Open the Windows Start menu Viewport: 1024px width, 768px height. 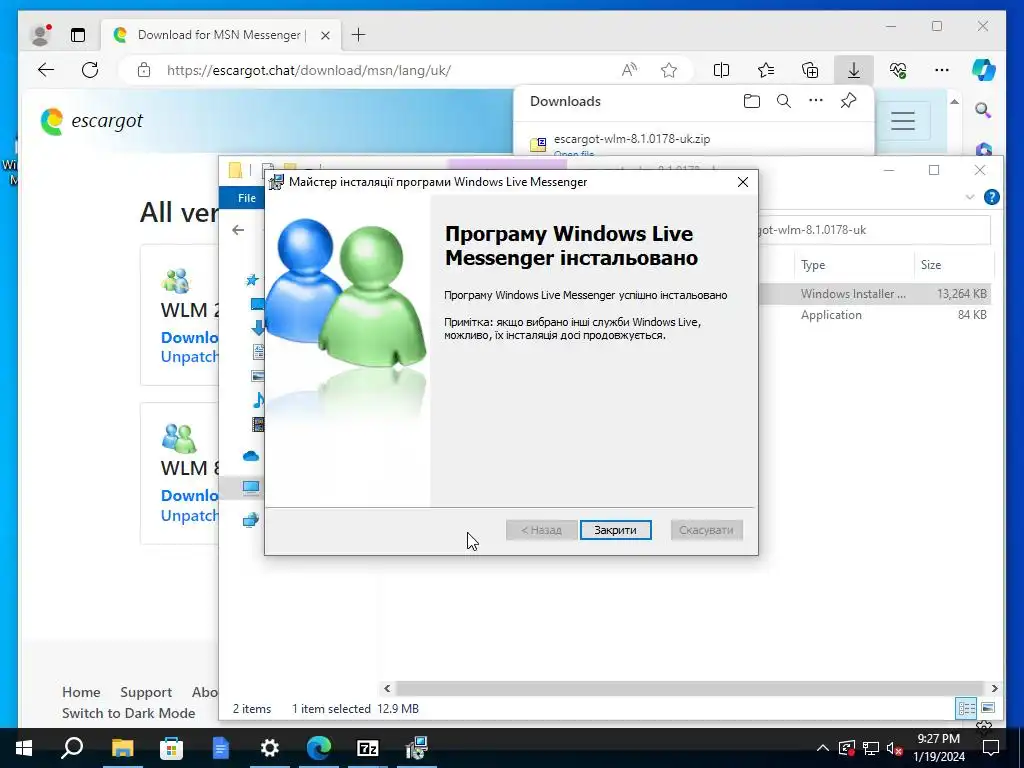[24, 748]
